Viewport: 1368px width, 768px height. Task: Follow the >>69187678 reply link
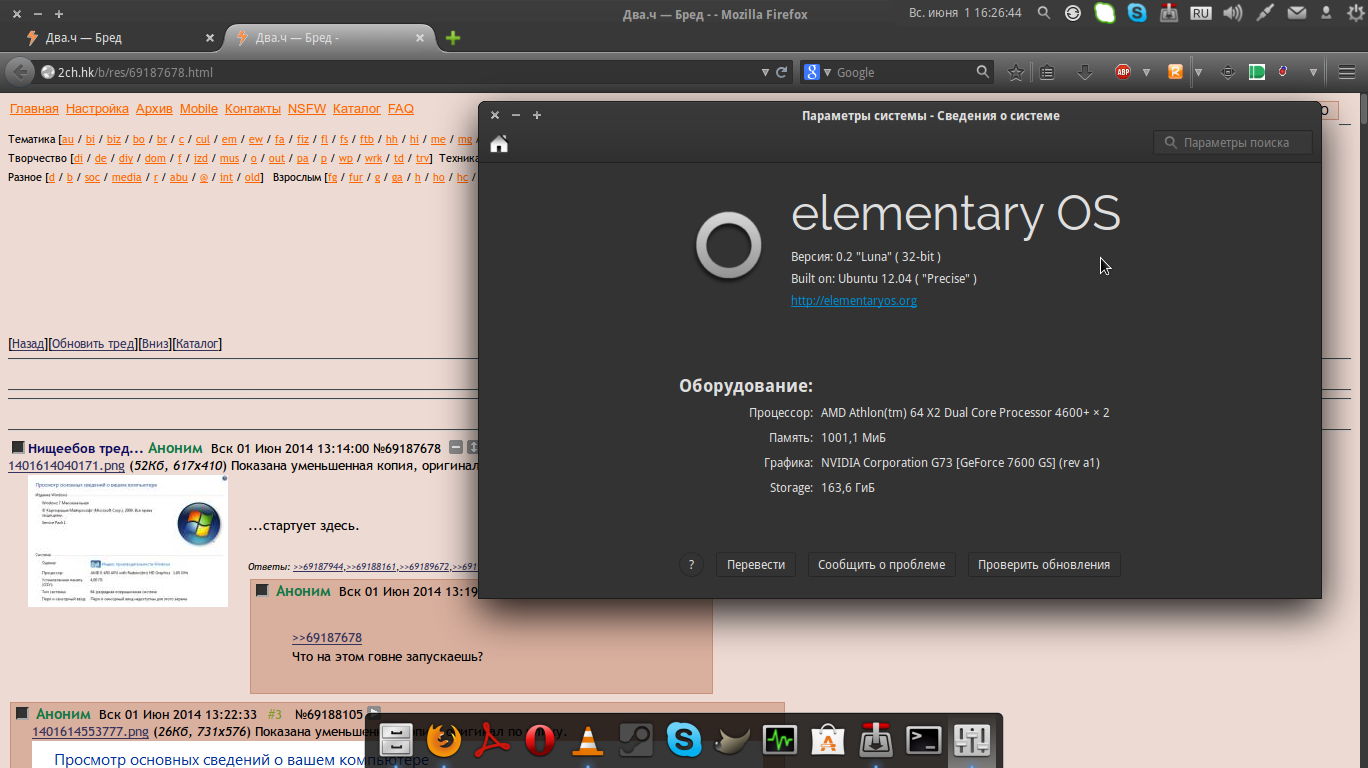[327, 638]
